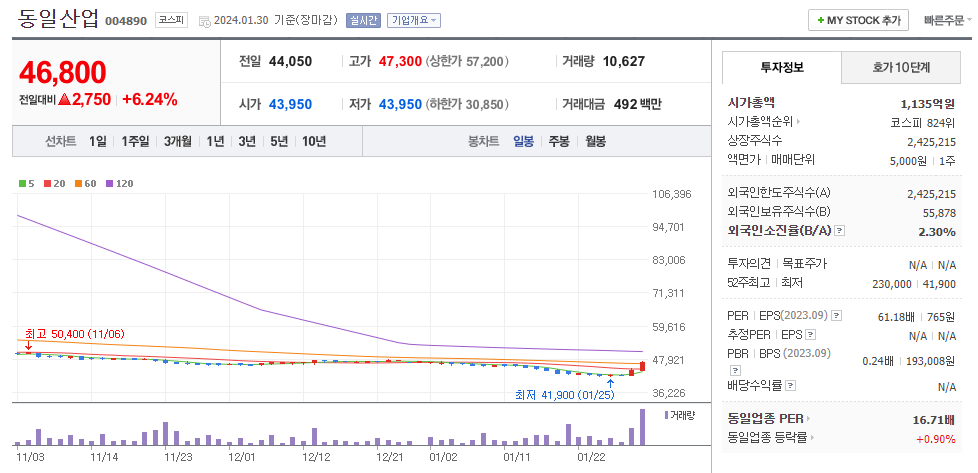Screen dimensions: 978x473
Task: Select the 3개월 line chart period
Action: coord(178,141)
